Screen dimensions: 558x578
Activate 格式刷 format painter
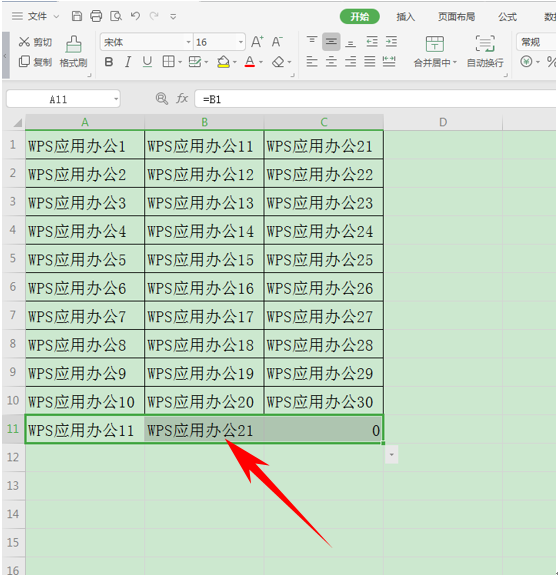point(73,52)
